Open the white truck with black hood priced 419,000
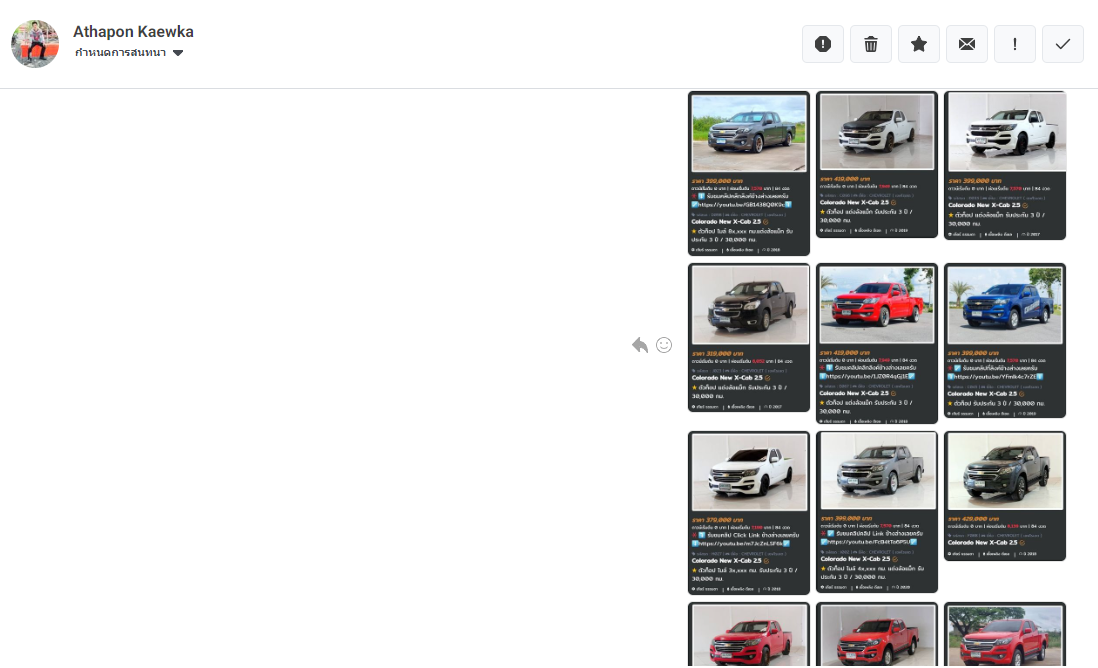Screen dimensions: 1098x668 (x=877, y=165)
